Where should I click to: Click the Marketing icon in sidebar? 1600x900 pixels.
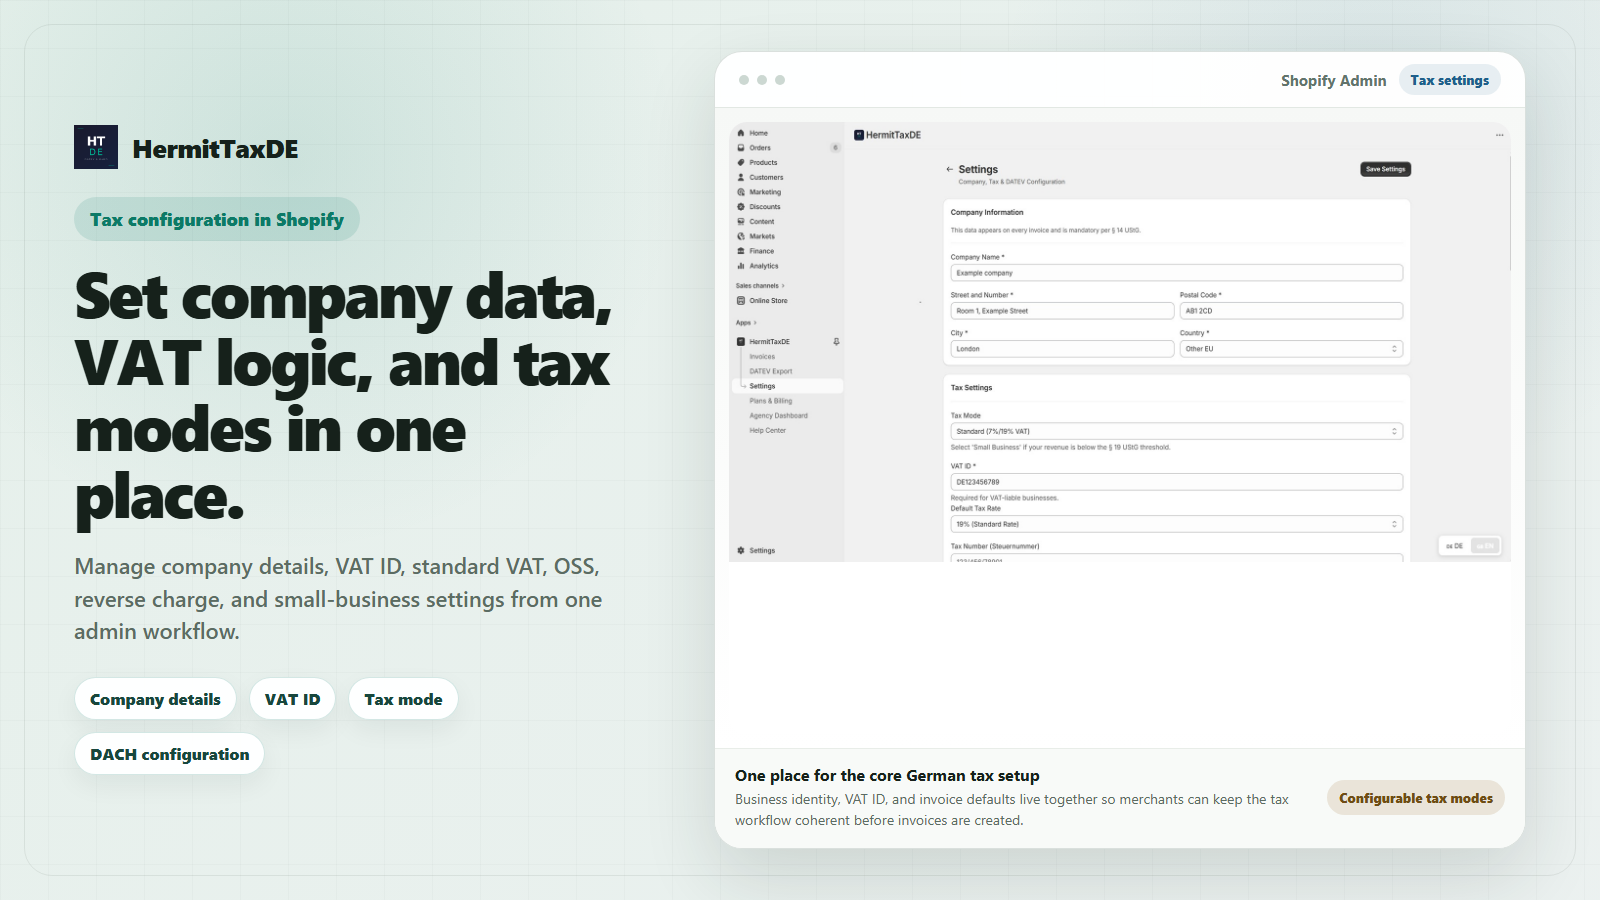(741, 192)
